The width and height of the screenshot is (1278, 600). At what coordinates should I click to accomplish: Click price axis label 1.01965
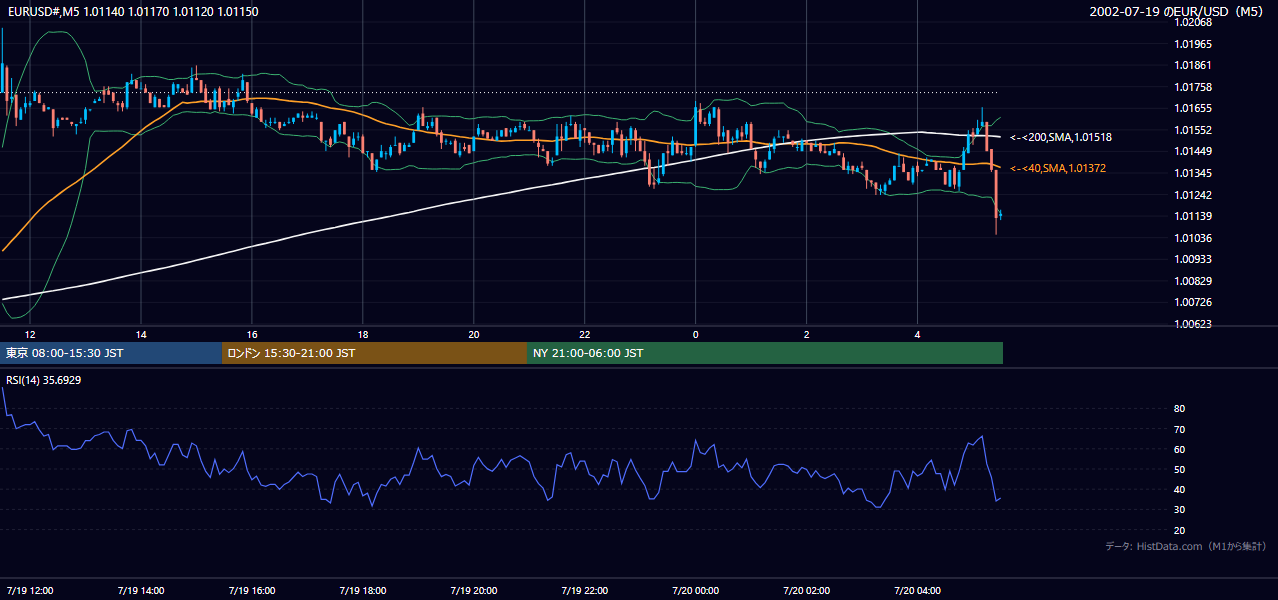[1193, 44]
